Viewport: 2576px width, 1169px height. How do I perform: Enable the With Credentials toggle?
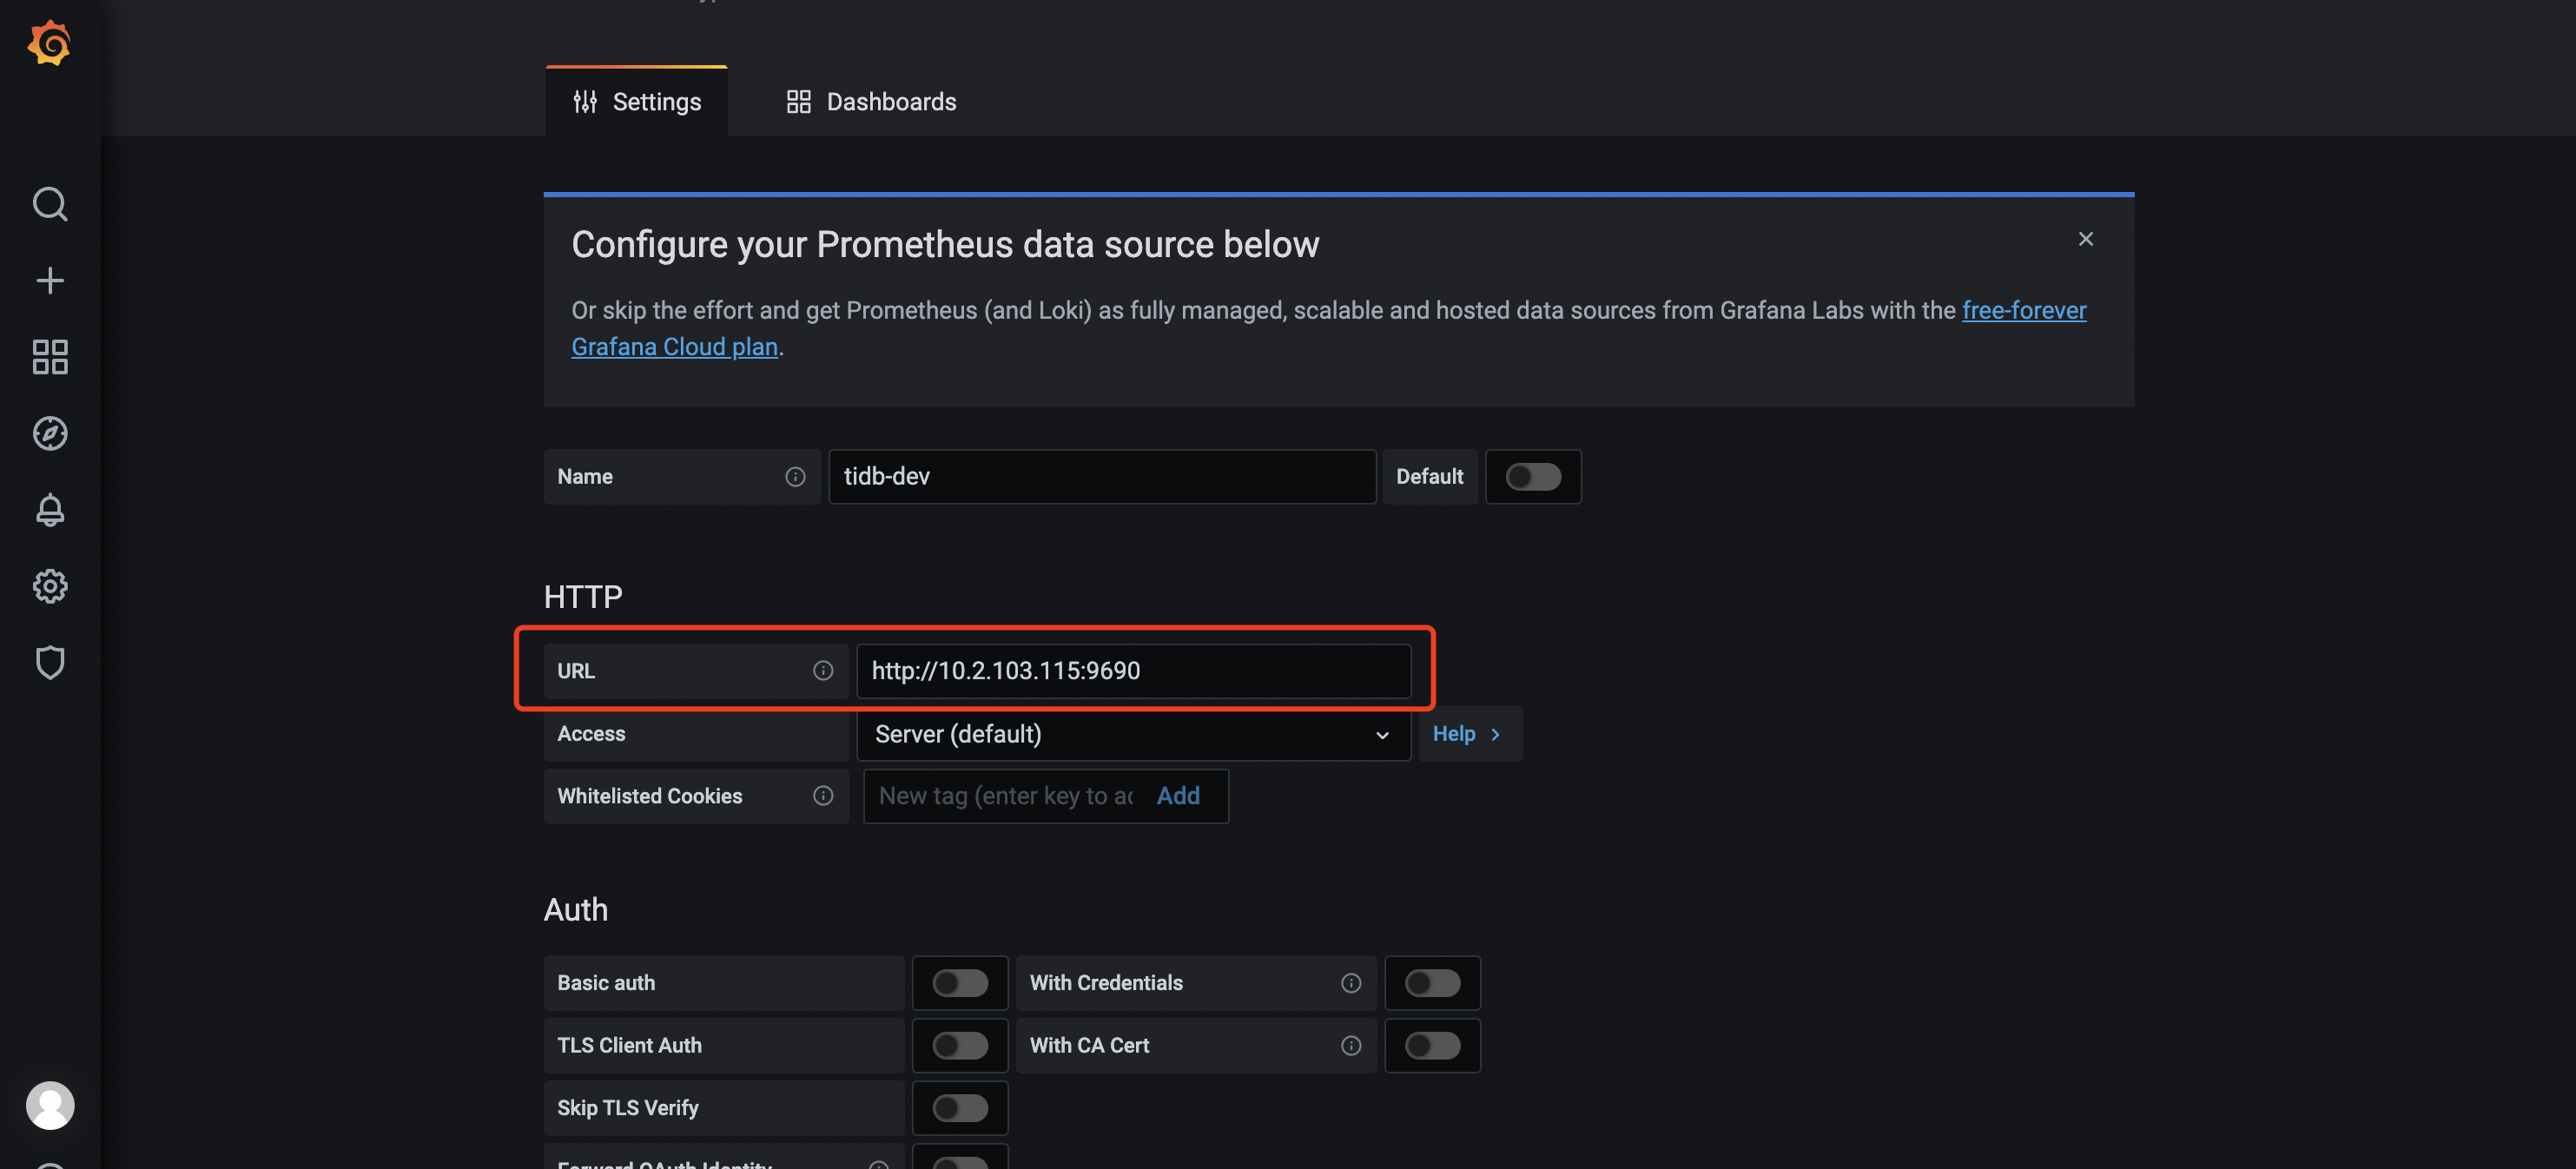pos(1431,983)
